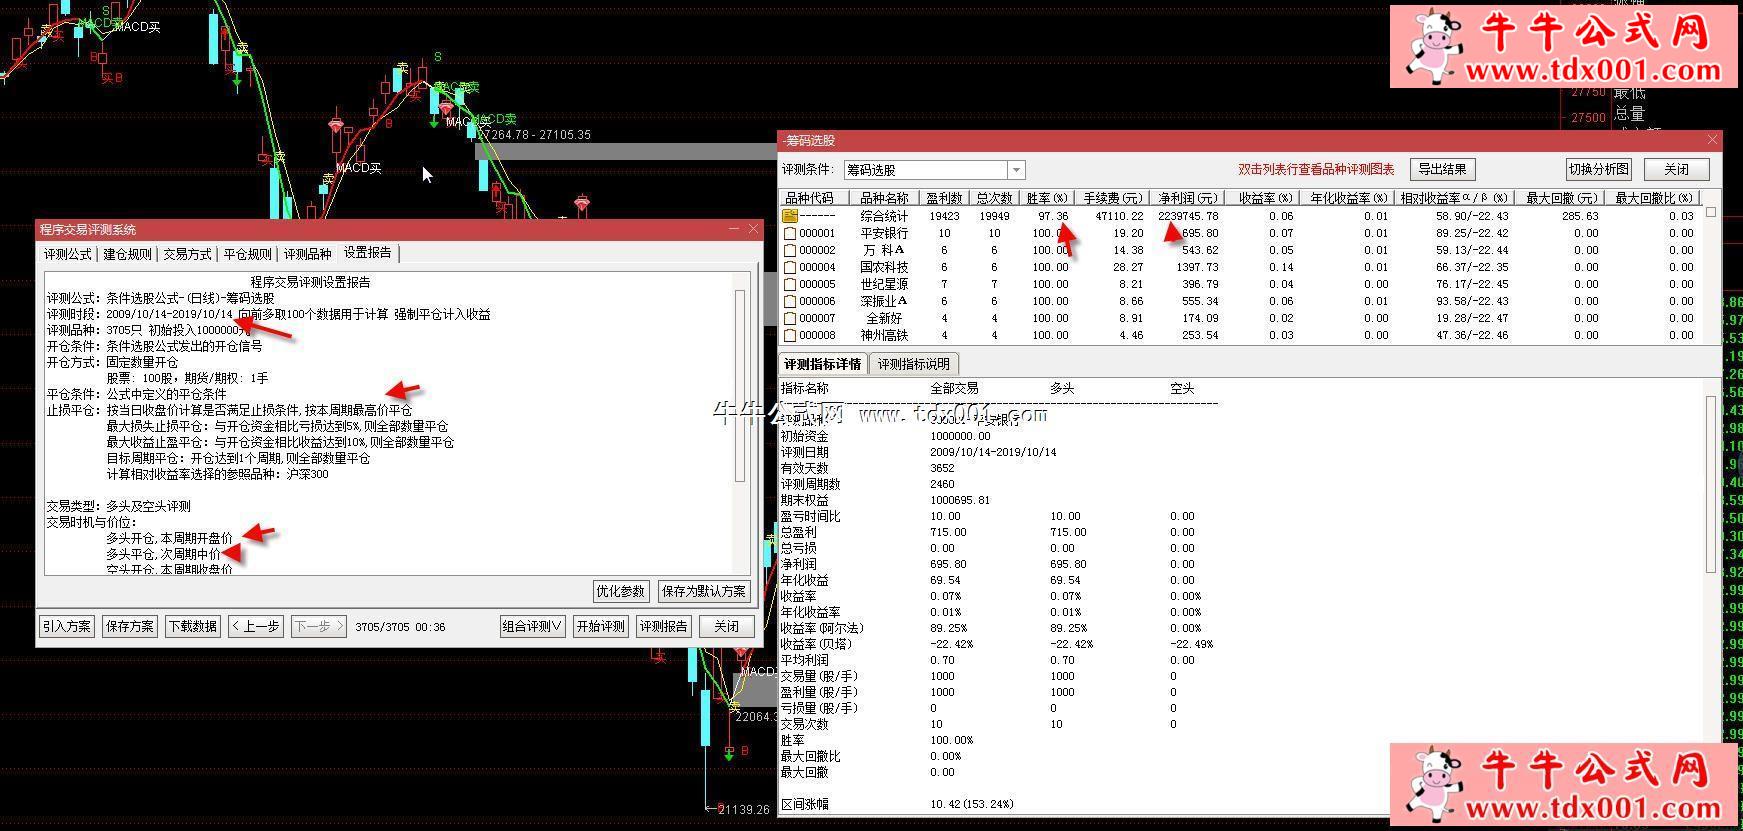Click the 保存为默认方案 button
The width and height of the screenshot is (1743, 831).
point(704,591)
